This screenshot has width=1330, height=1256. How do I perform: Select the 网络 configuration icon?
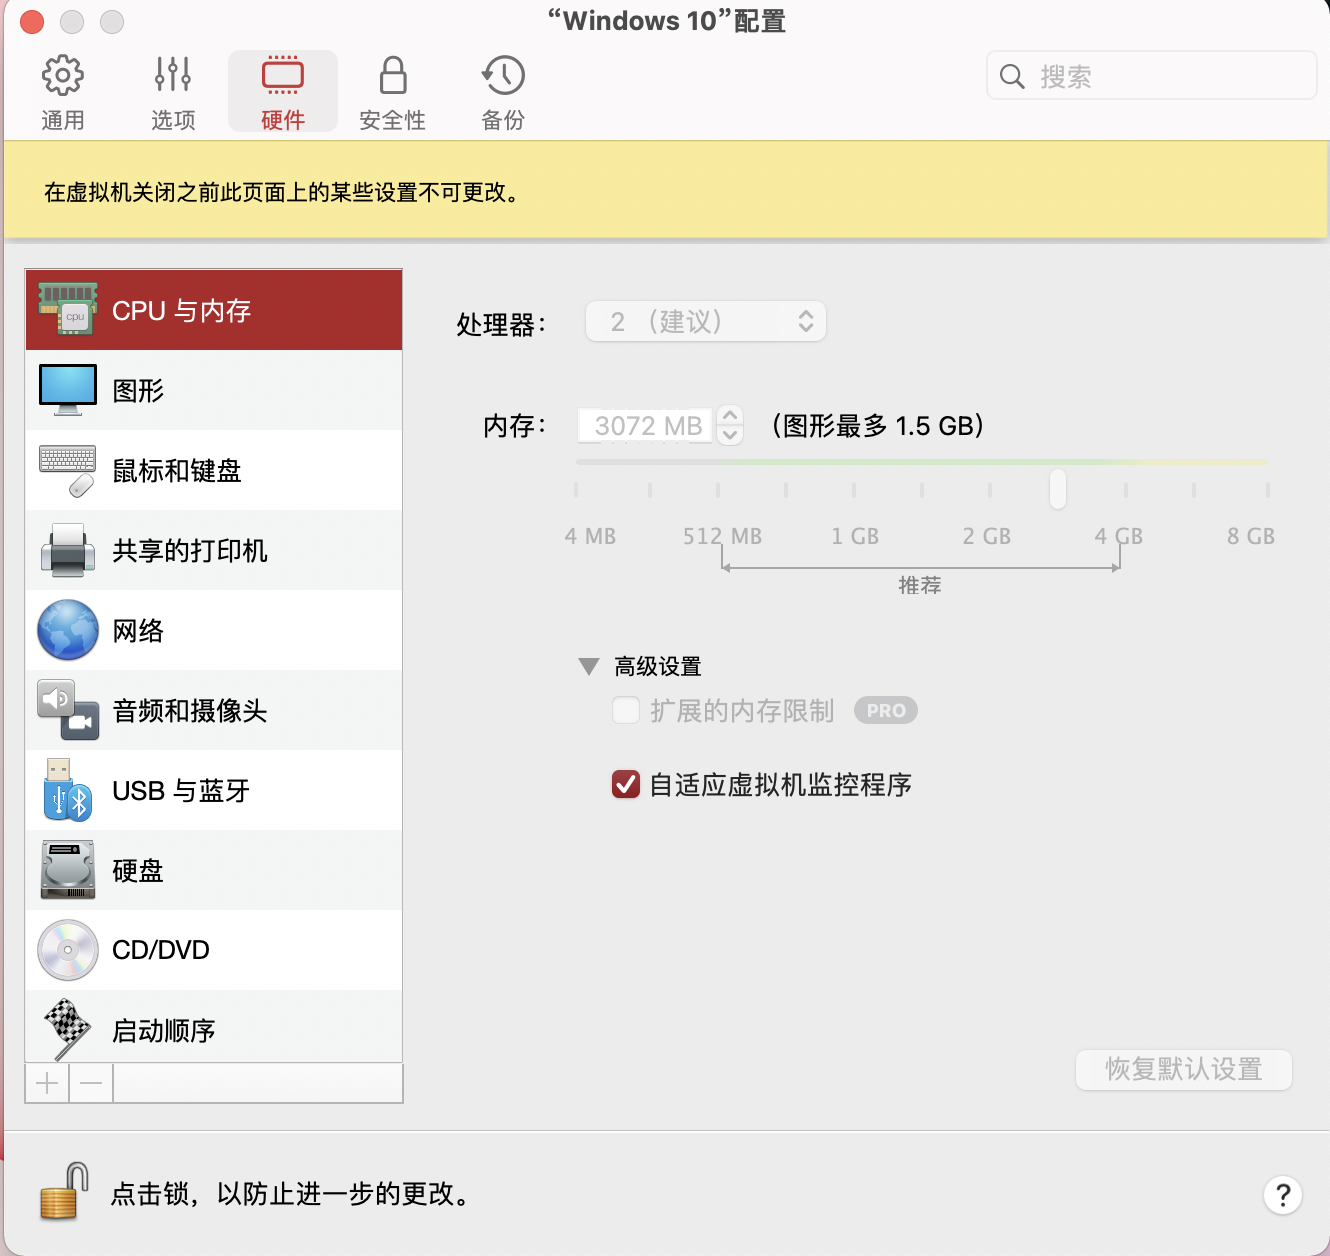point(66,630)
